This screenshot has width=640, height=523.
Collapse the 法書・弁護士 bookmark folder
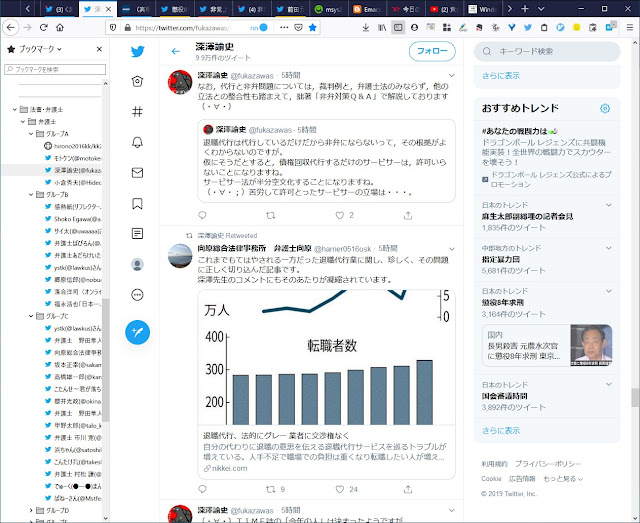pyautogui.click(x=15, y=109)
